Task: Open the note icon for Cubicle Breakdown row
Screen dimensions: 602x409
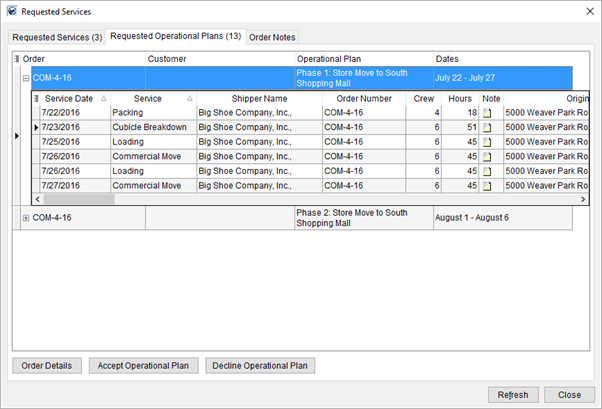Action: point(488,128)
